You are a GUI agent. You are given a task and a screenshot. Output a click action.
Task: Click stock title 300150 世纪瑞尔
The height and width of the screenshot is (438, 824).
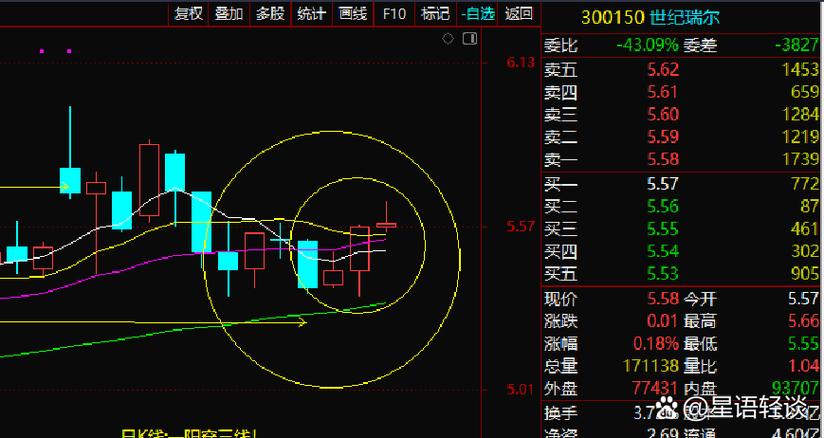tap(651, 17)
